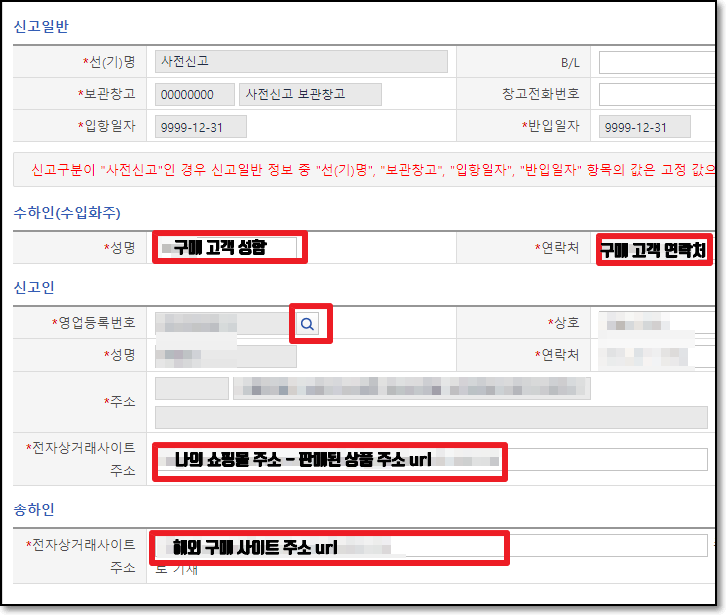Click the *상호 label
Screen dimensions: 726x615
point(563,322)
